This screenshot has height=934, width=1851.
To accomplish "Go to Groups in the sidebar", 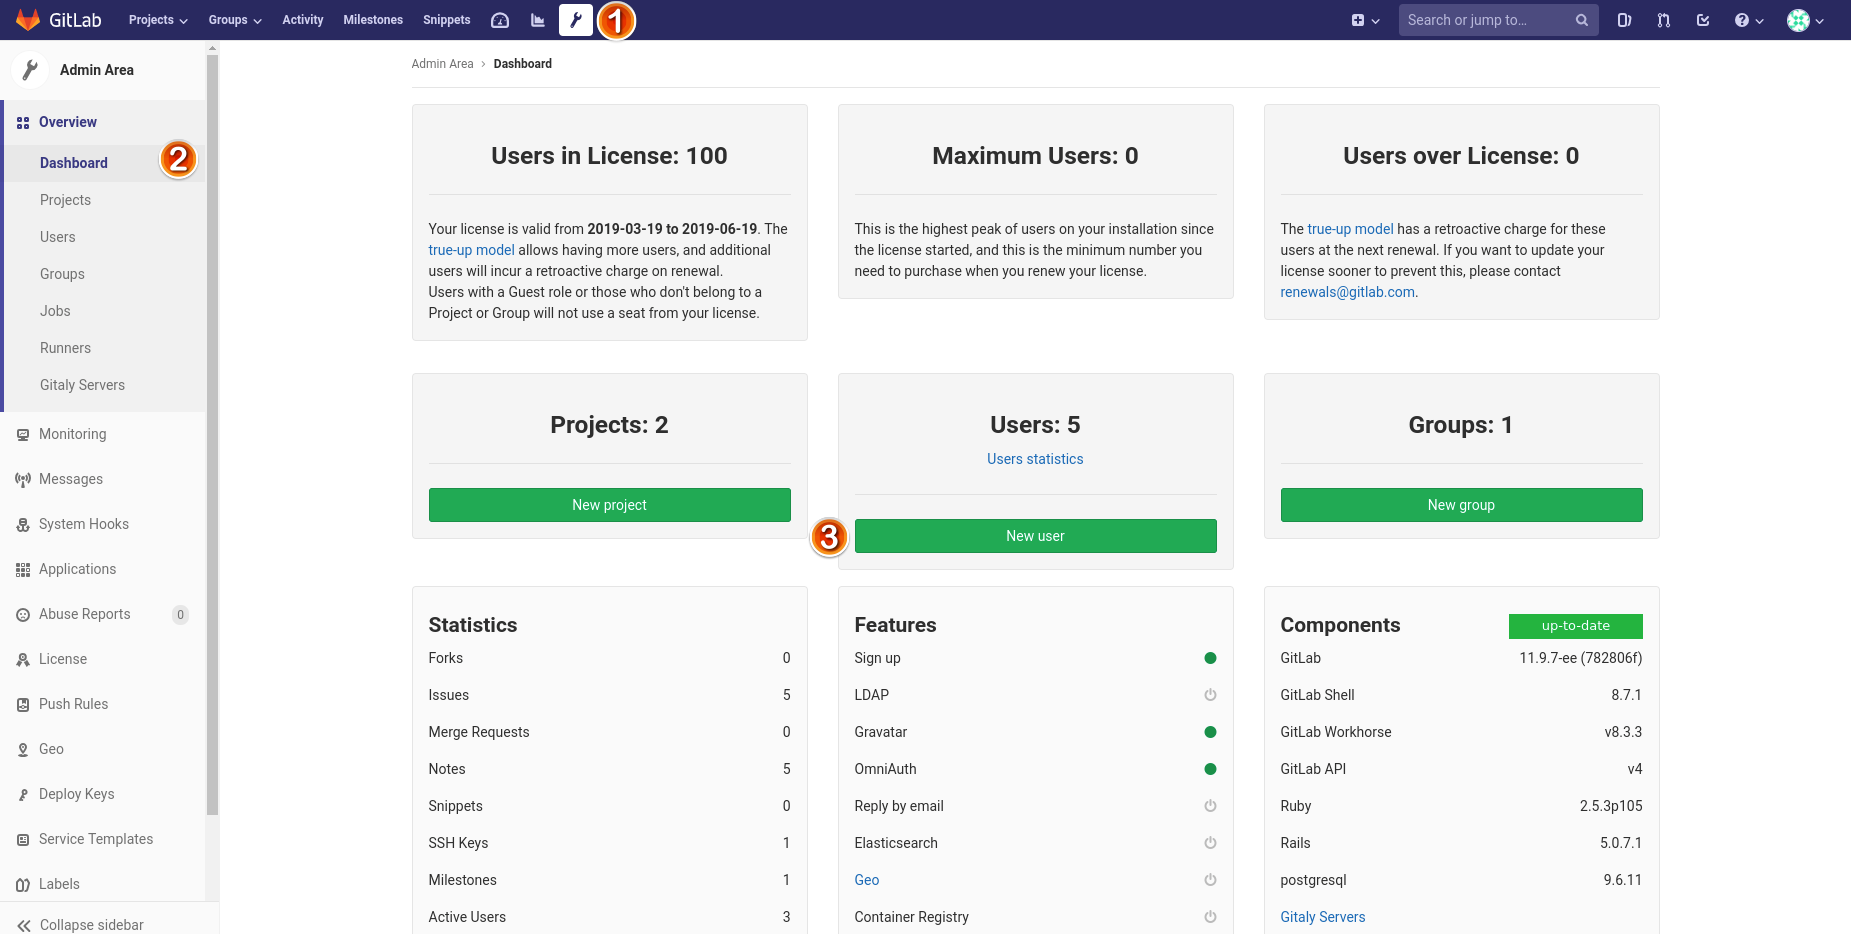I will (x=62, y=274).
